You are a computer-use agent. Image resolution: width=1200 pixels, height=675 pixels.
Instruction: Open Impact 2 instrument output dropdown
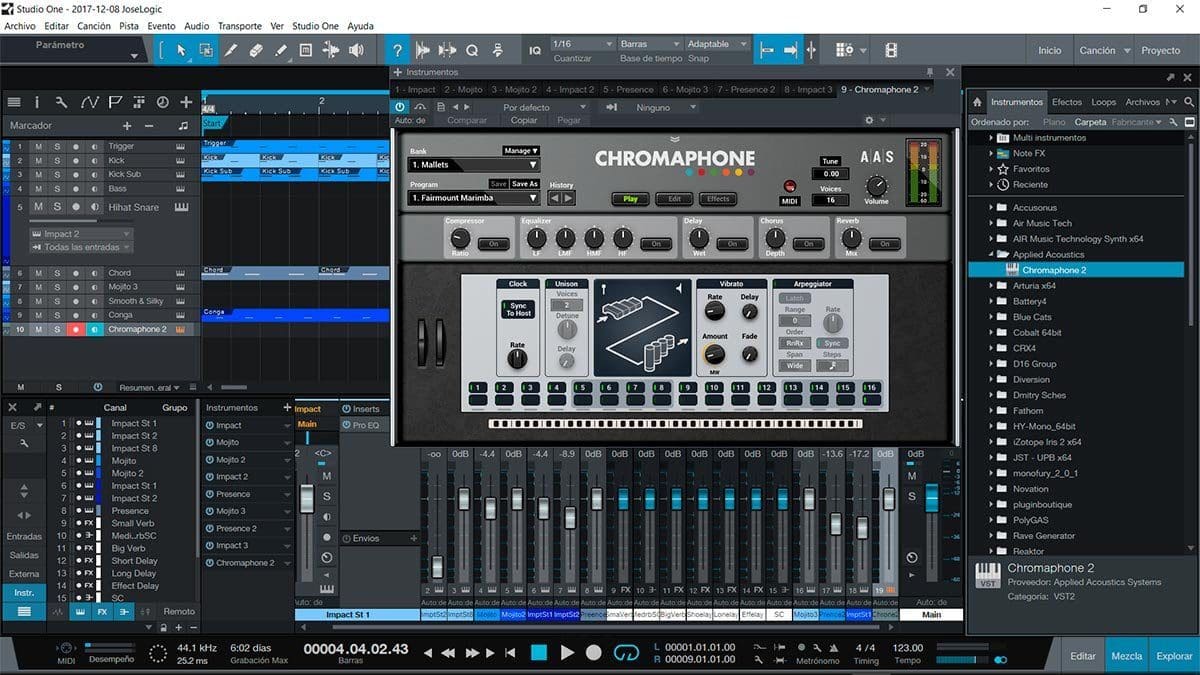(x=81, y=234)
